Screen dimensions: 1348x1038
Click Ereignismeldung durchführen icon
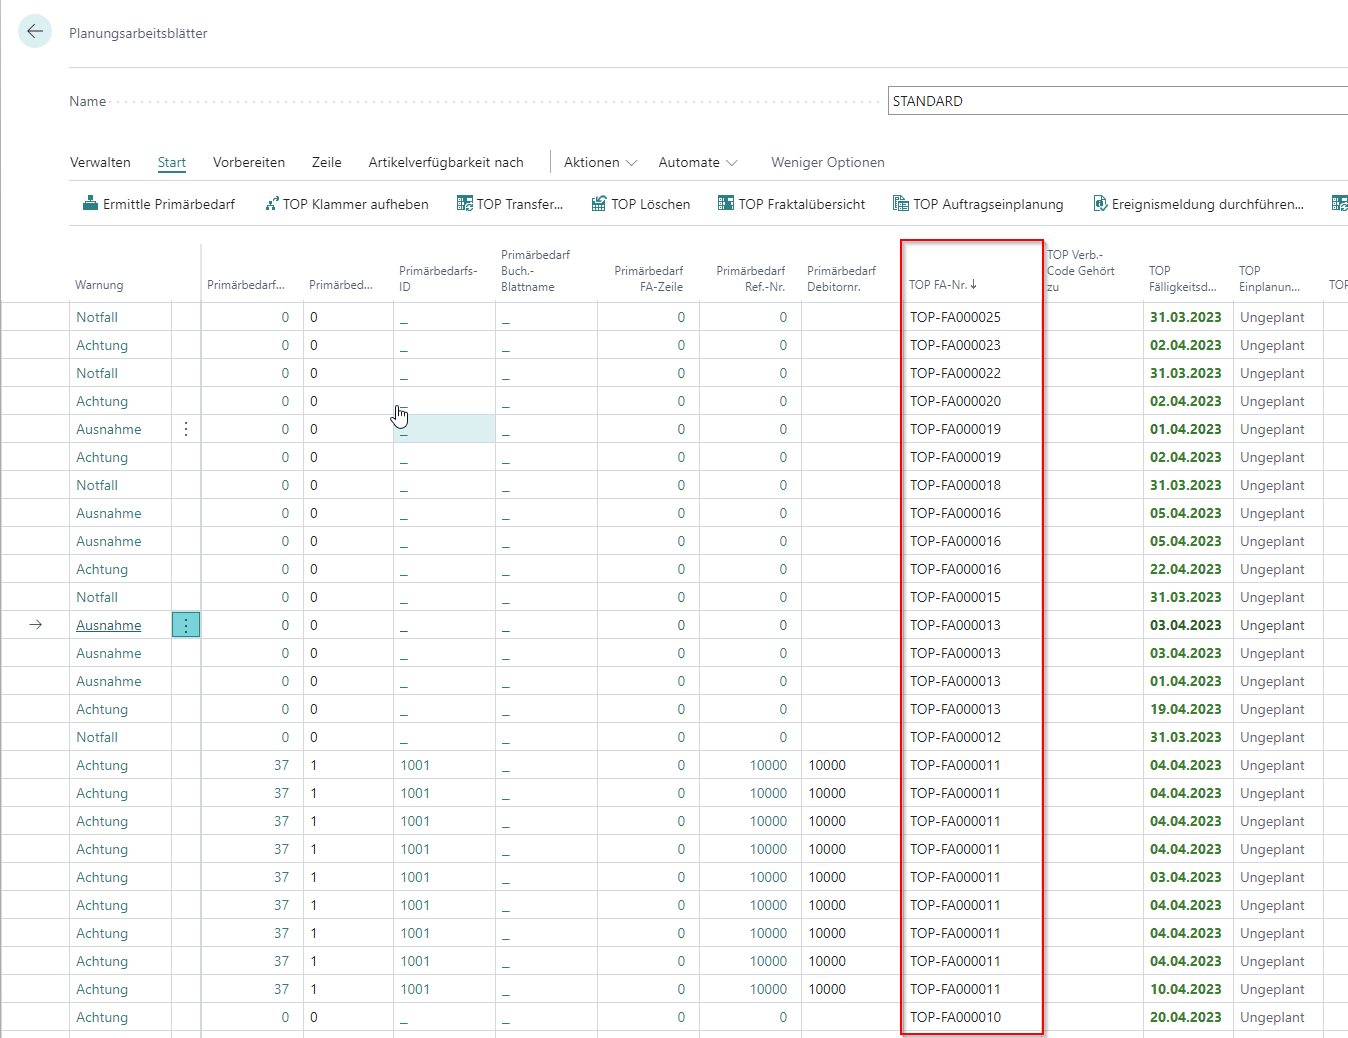point(1100,204)
